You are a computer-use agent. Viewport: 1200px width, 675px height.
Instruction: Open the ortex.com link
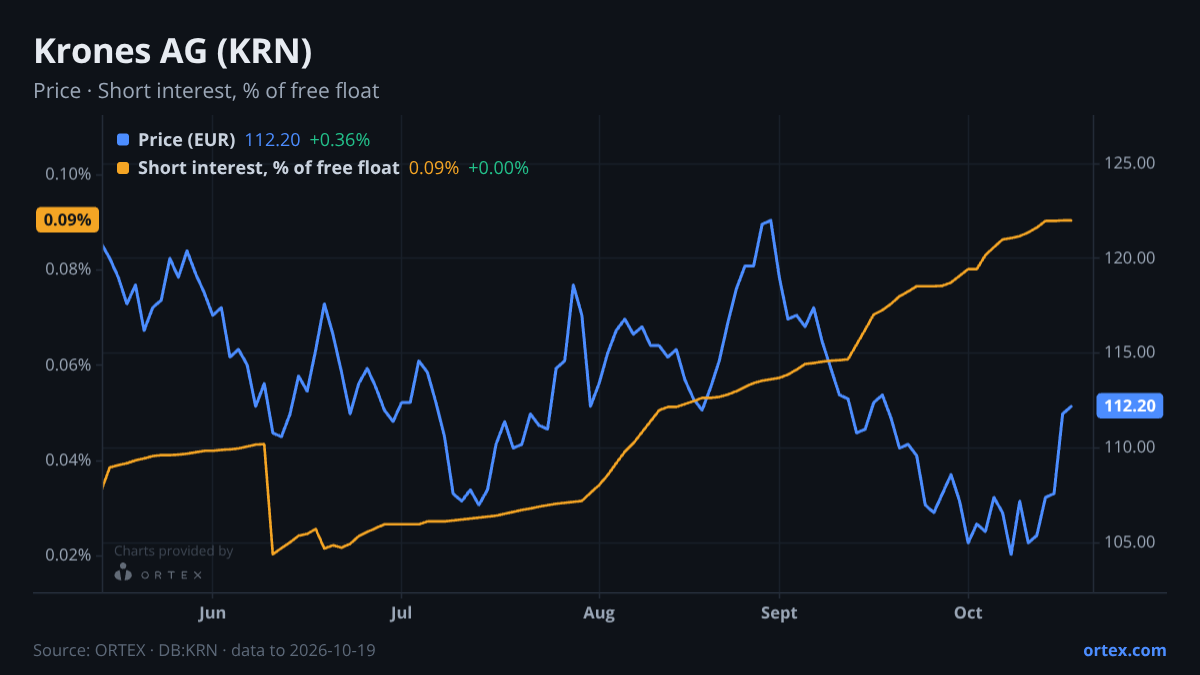coord(1124,650)
